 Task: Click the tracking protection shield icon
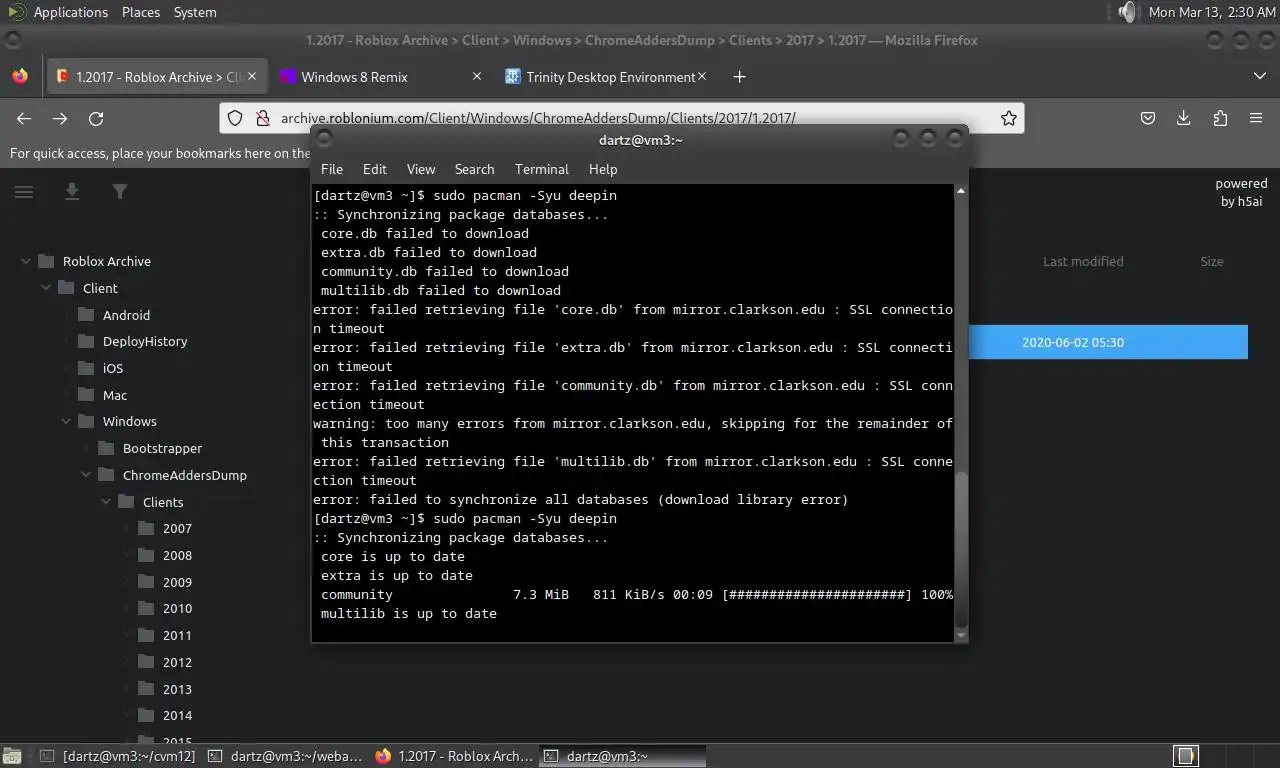pos(235,118)
